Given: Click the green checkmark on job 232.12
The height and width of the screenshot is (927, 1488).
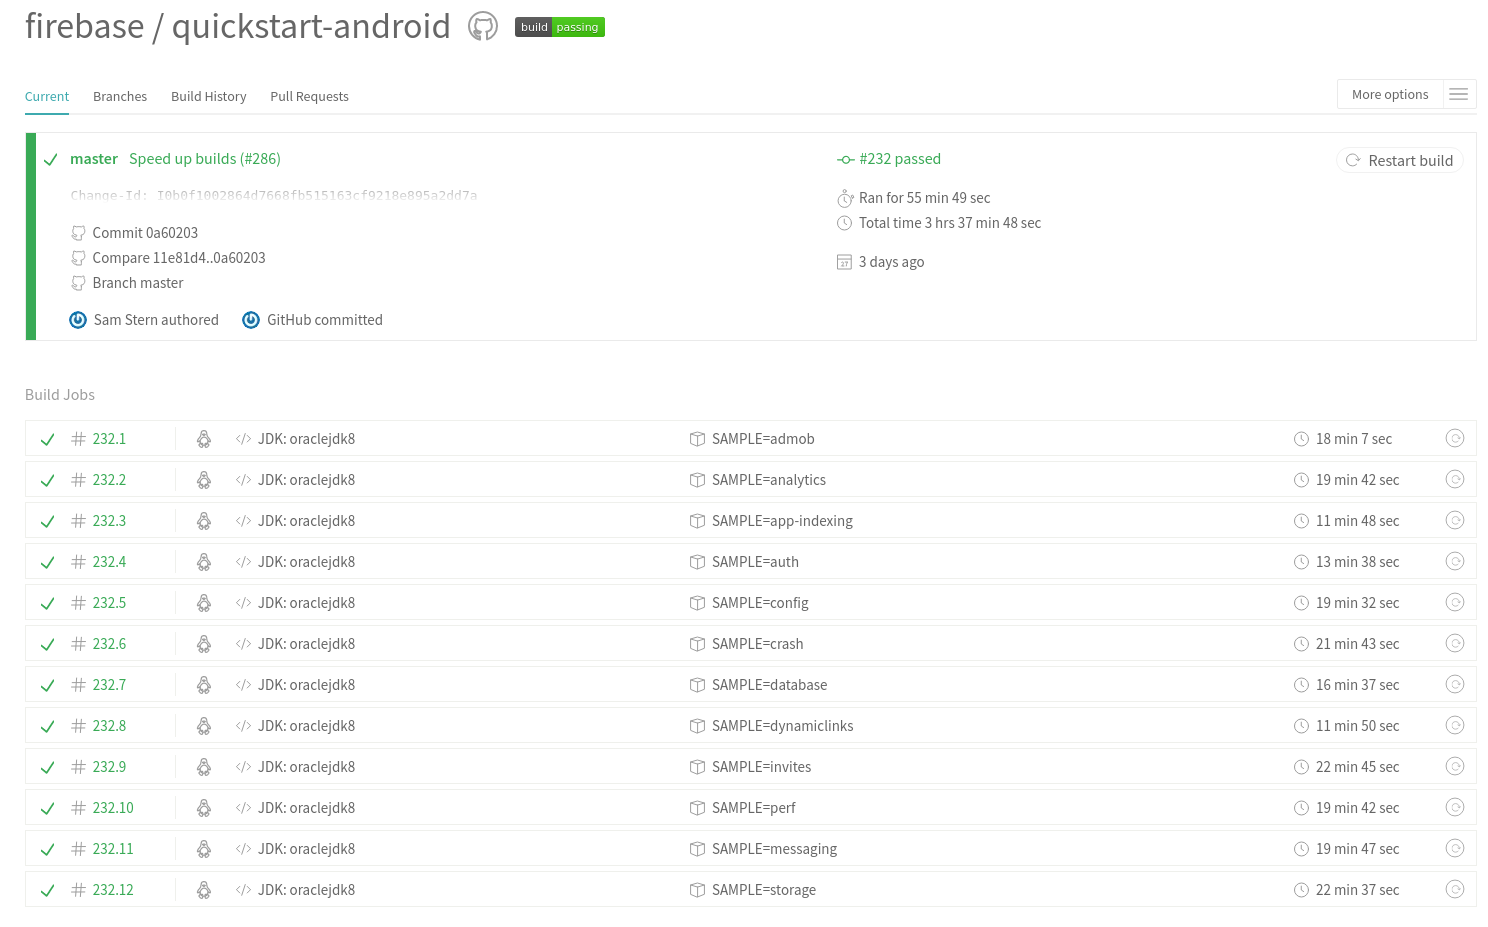Looking at the screenshot, I should [x=47, y=889].
